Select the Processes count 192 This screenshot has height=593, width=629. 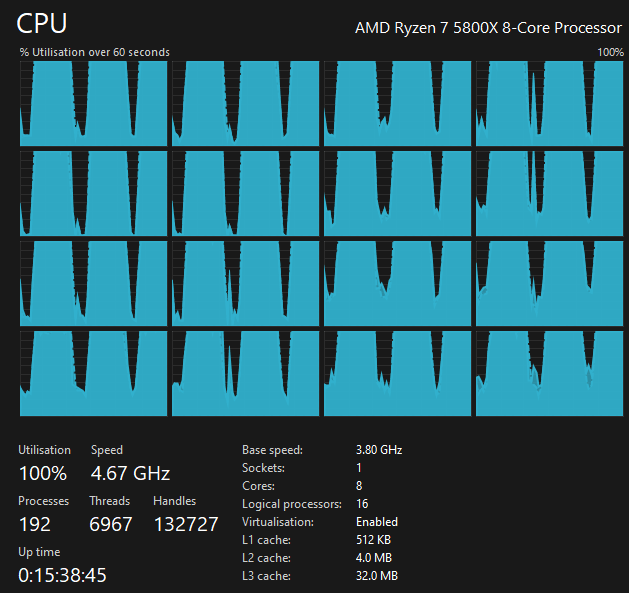pos(35,524)
